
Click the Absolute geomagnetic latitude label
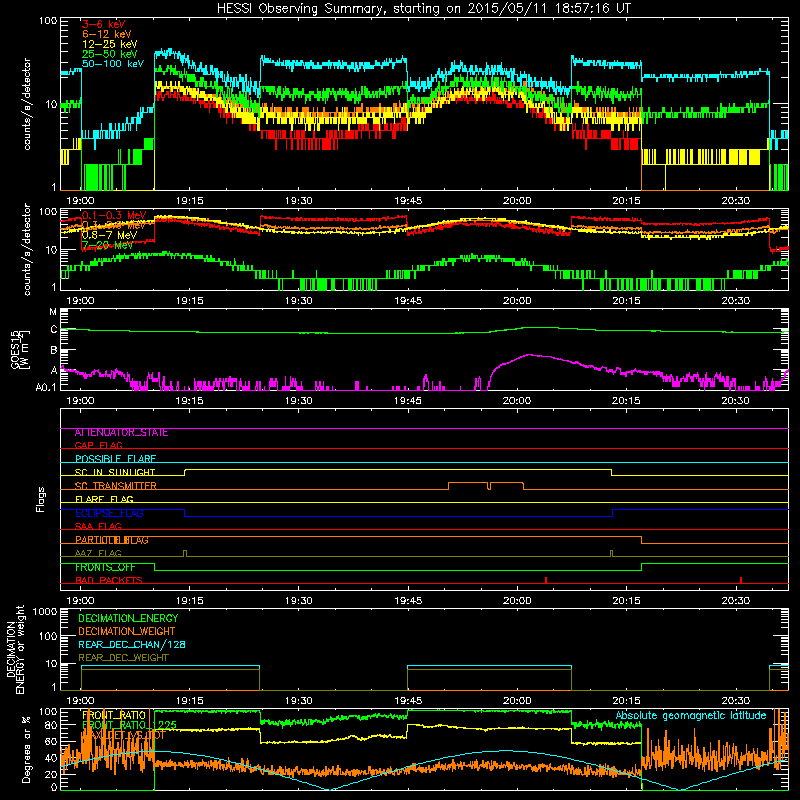[x=691, y=715]
